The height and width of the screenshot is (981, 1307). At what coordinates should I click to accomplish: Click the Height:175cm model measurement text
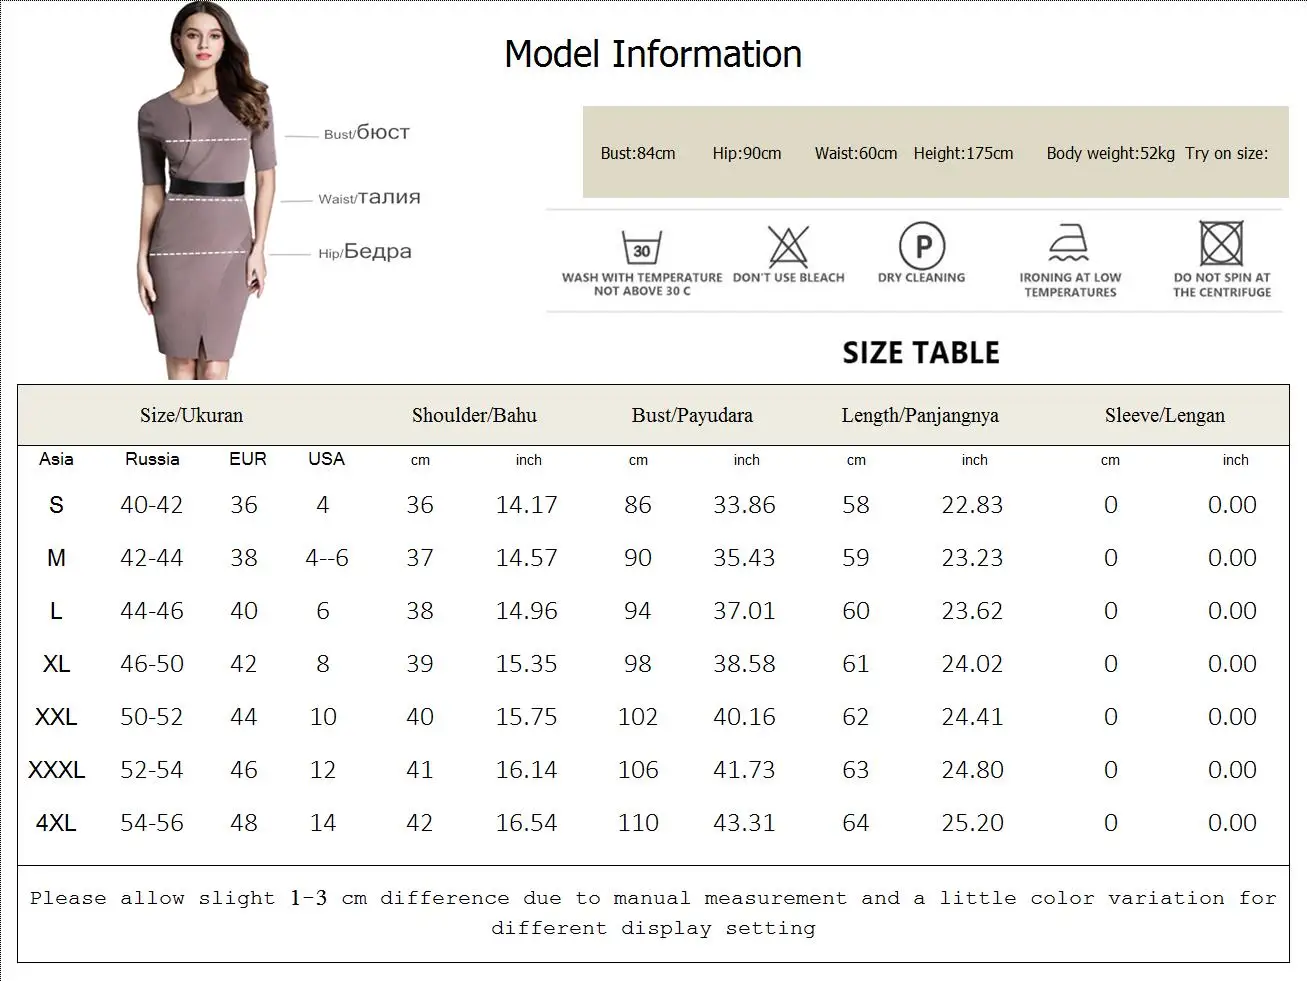[x=963, y=153]
